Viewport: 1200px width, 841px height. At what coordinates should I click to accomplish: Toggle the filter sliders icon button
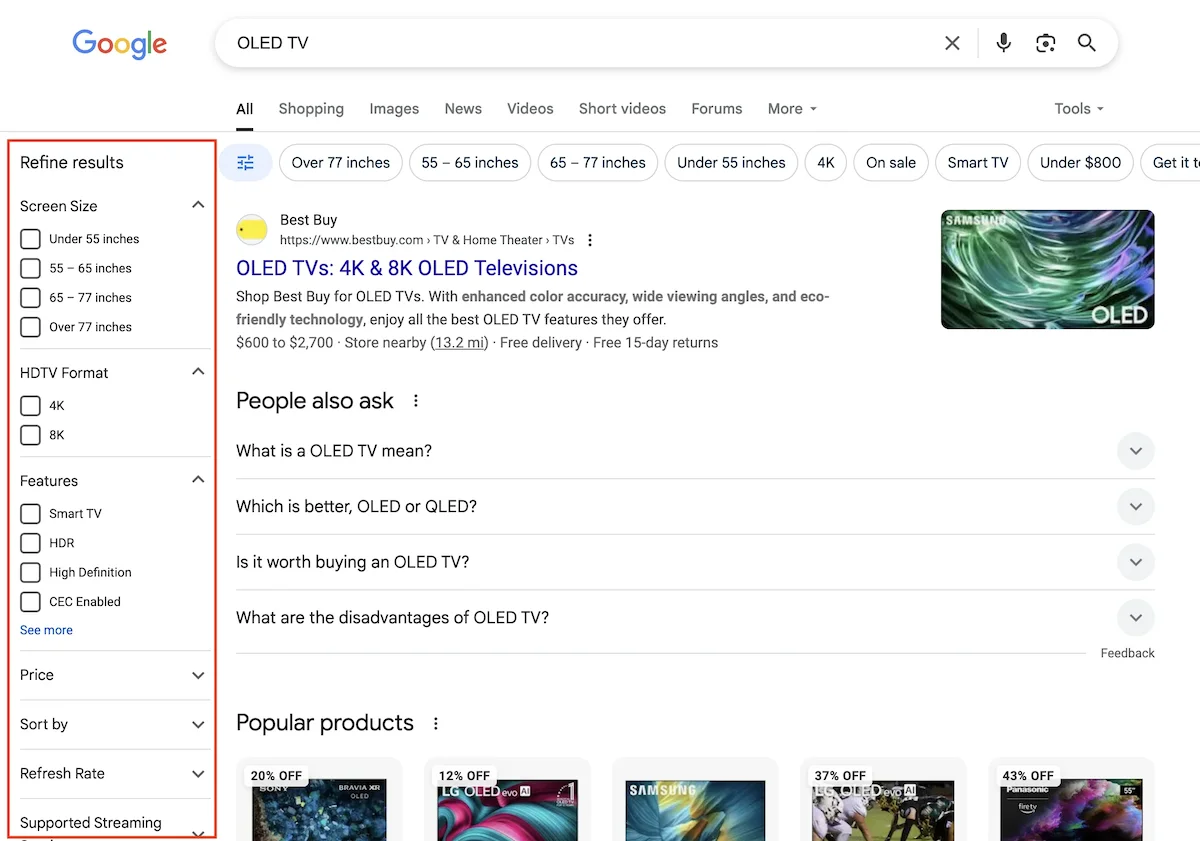click(x=246, y=162)
